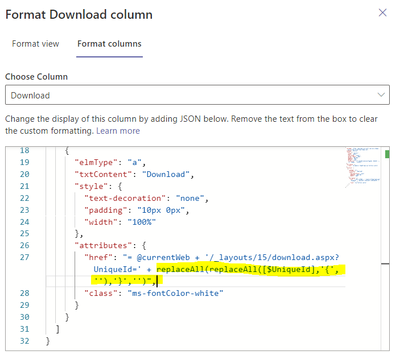Click the "txtContent": "Download" line
Image resolution: width=400 pixels, height=363 pixels.
point(134,174)
